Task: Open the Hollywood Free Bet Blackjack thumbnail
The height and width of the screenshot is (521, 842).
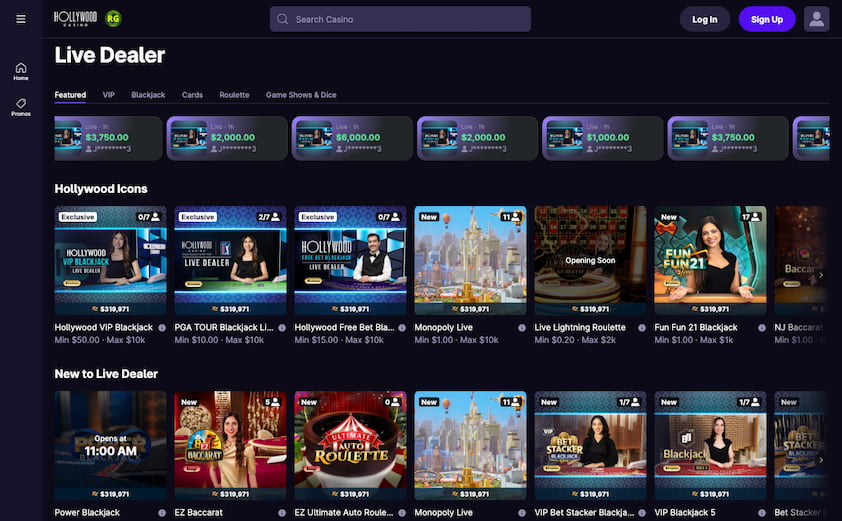Action: coord(350,260)
